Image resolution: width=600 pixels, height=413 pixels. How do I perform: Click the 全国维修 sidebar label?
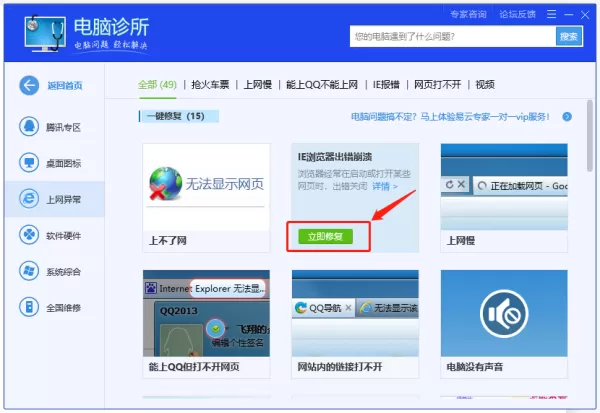click(64, 308)
